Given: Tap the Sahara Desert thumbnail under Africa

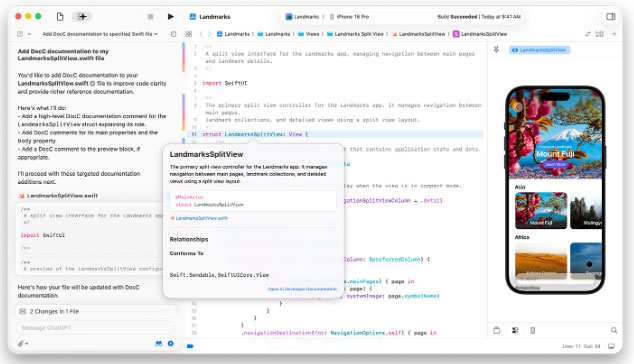Looking at the screenshot, I should pyautogui.click(x=541, y=260).
